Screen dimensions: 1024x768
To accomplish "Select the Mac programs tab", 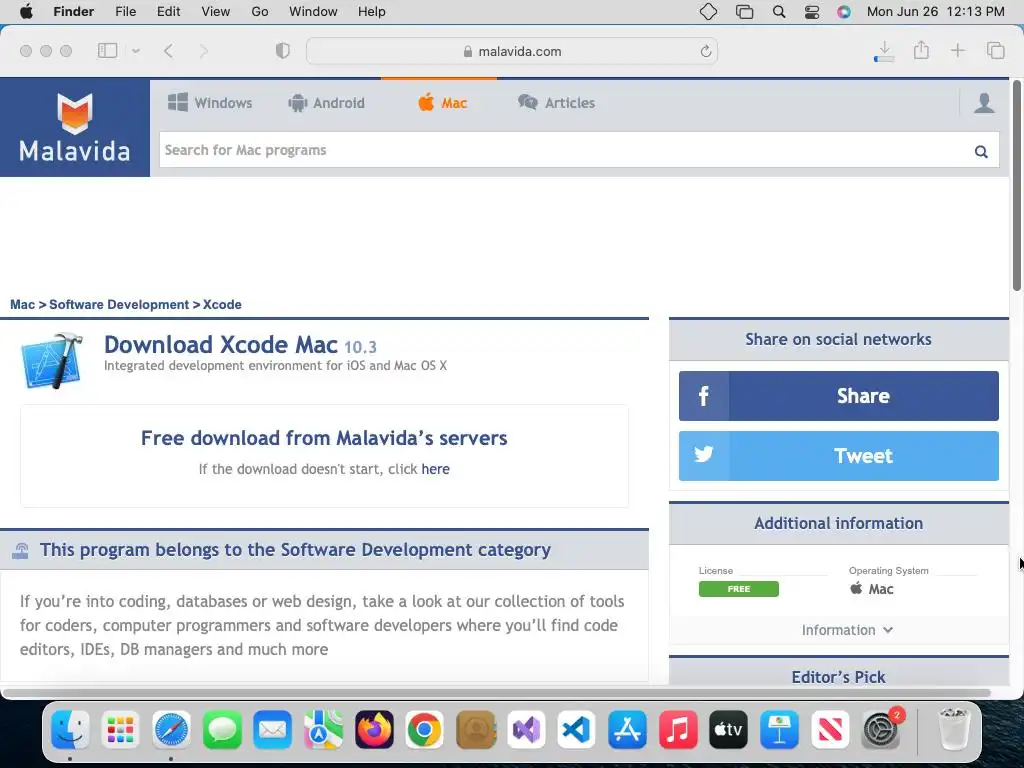I will coord(442,103).
